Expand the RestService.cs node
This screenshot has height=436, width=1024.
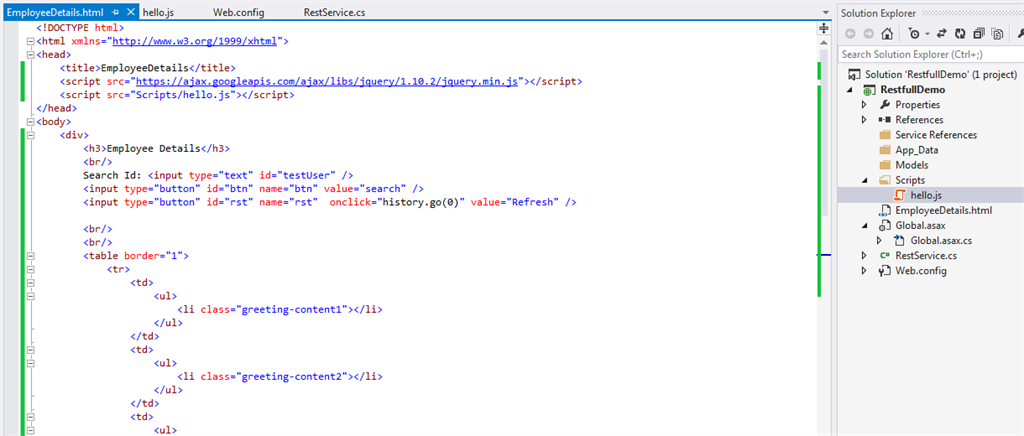864,255
